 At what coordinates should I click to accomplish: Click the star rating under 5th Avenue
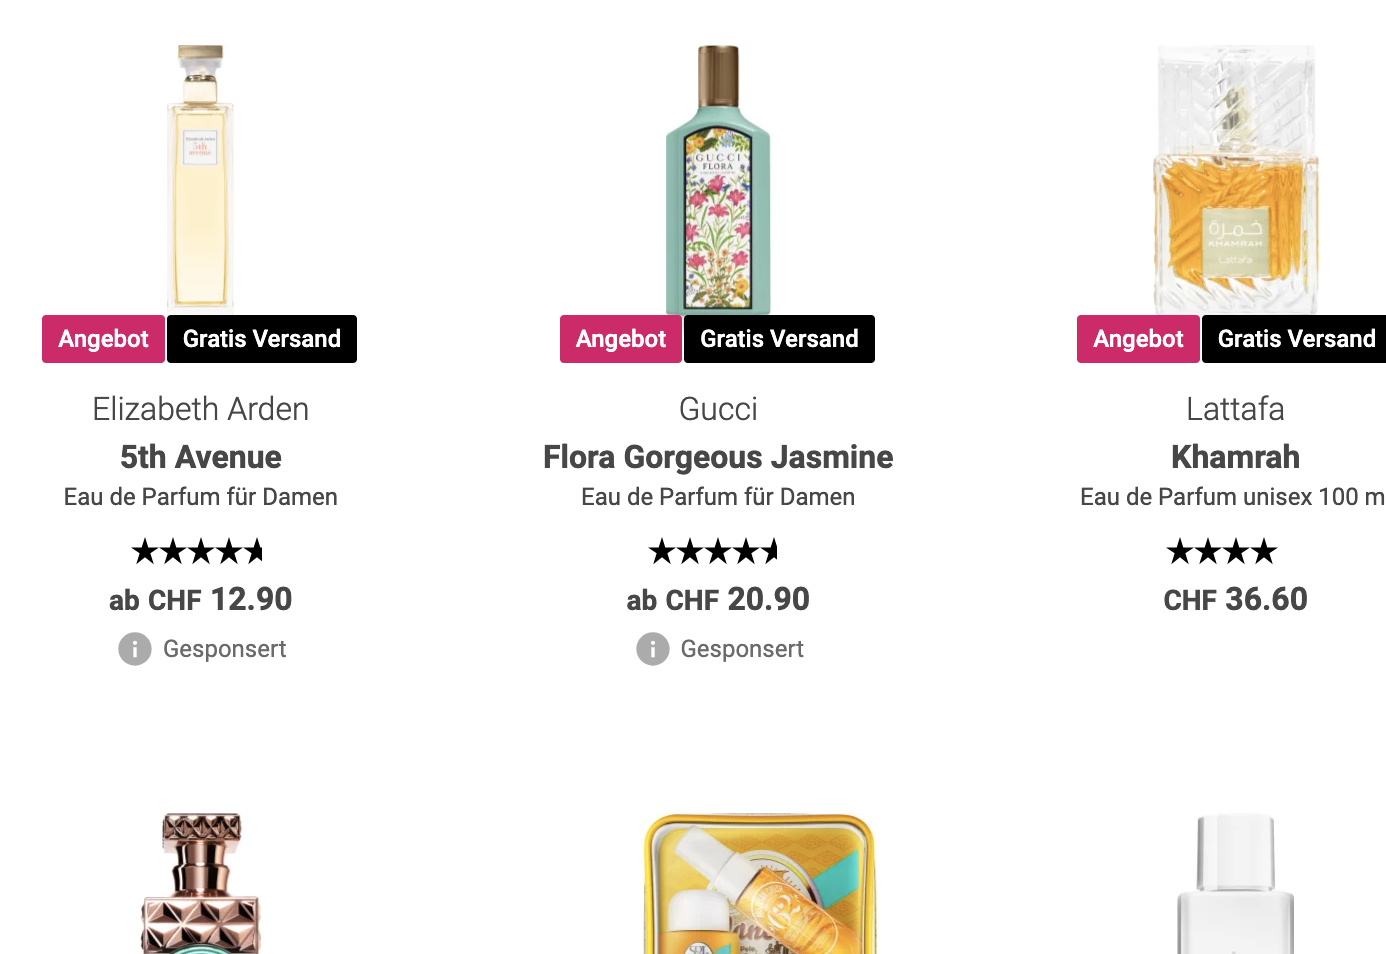pos(198,551)
